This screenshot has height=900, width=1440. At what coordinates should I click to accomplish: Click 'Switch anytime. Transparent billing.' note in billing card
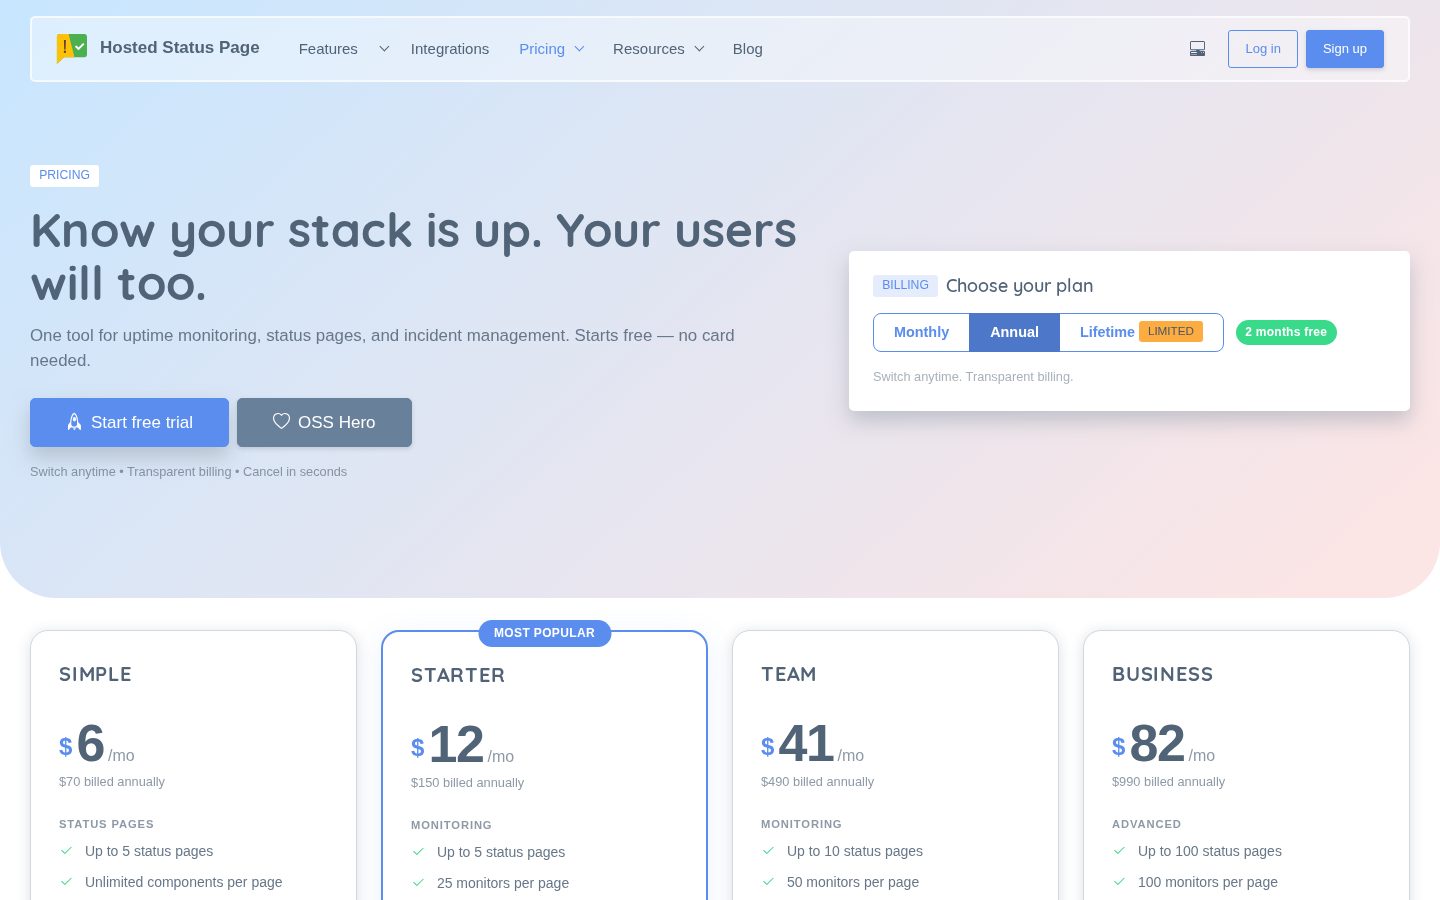pos(973,377)
